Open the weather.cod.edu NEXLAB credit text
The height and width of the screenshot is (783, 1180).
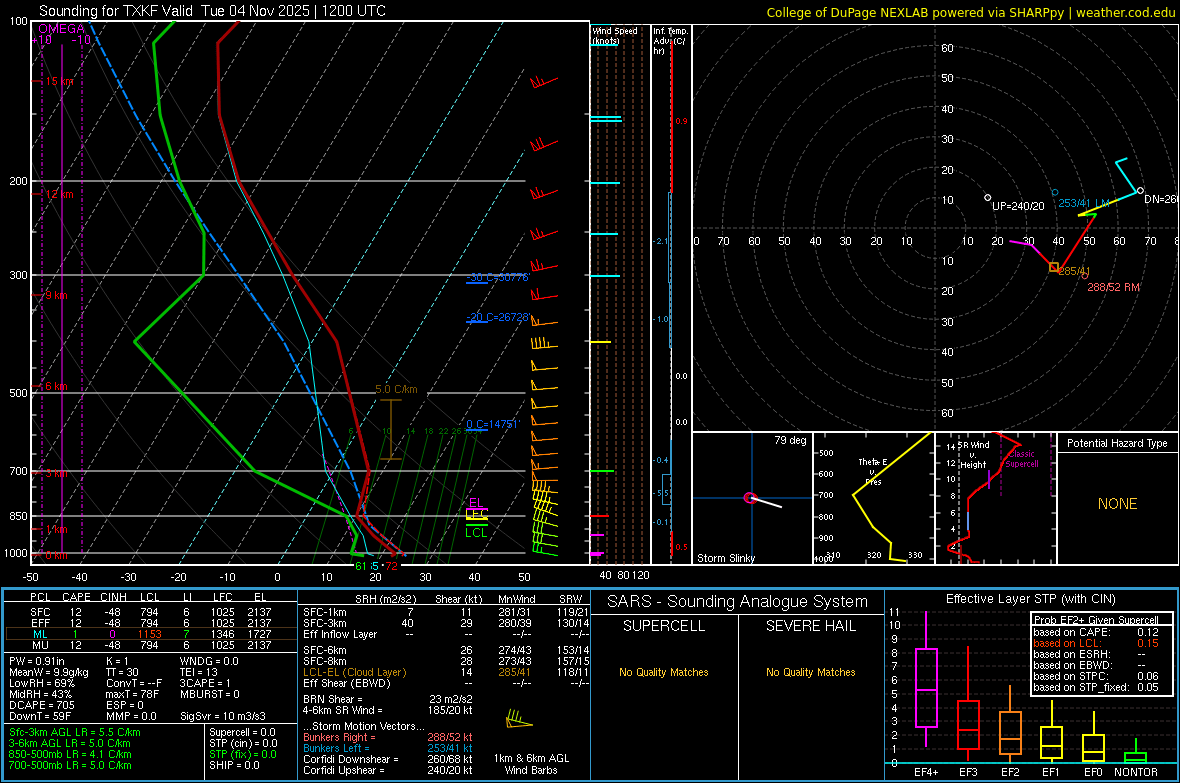[971, 12]
